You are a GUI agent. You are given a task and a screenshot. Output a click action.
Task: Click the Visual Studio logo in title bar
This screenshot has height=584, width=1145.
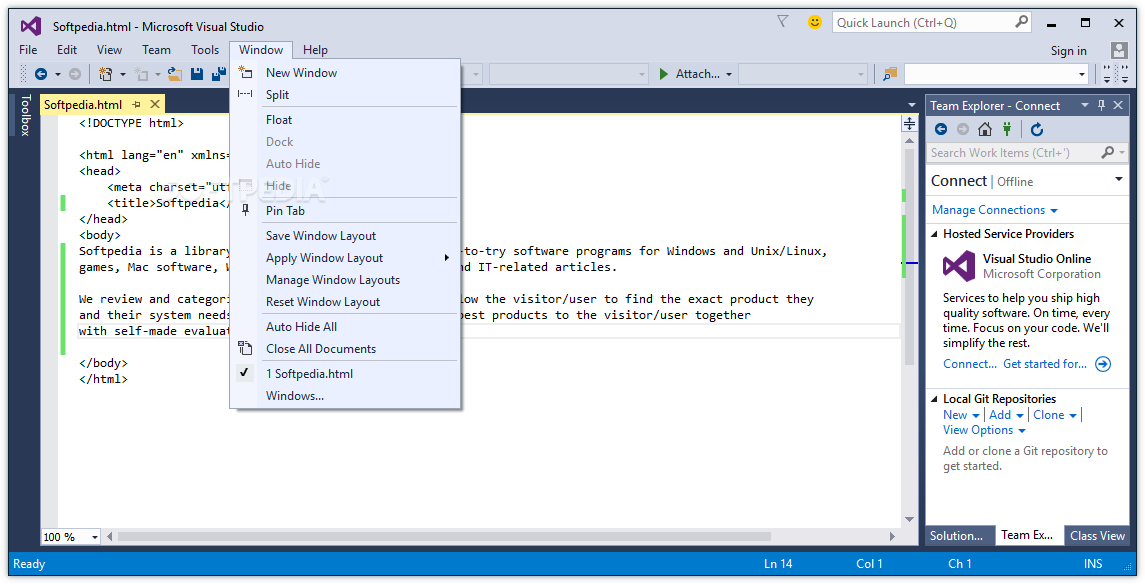(x=31, y=26)
